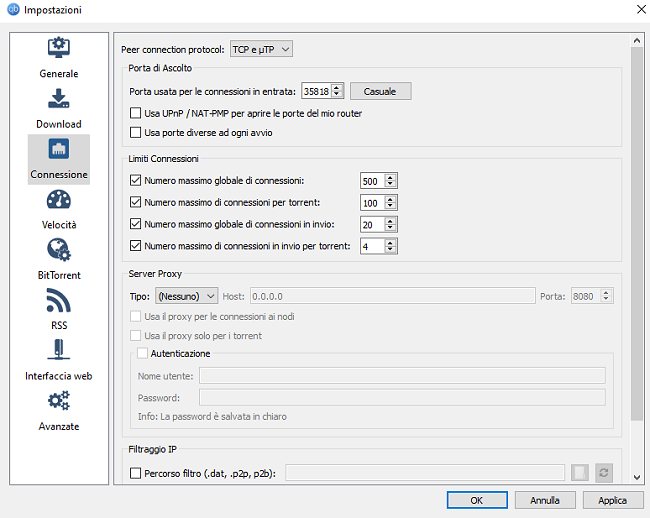Open the RSS feed icon
This screenshot has width=650, height=518.
58,300
